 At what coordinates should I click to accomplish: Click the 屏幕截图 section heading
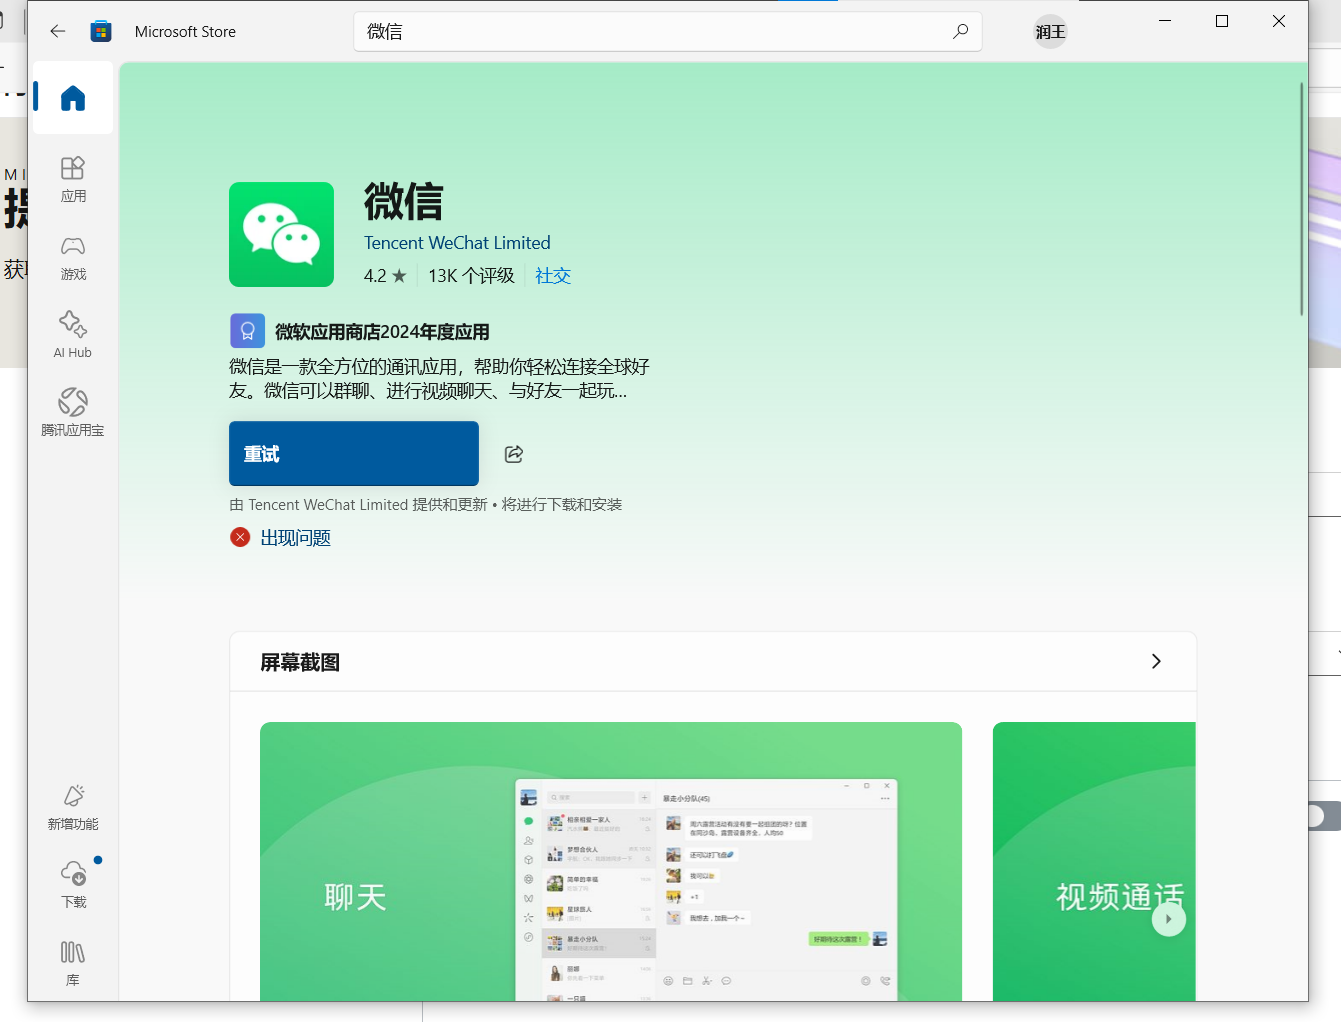coord(300,662)
